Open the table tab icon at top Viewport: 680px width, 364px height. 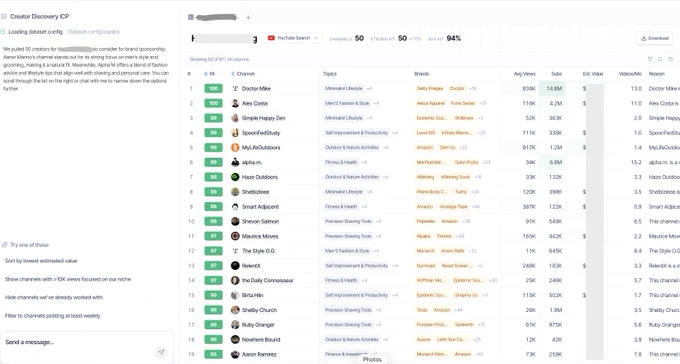(191, 17)
